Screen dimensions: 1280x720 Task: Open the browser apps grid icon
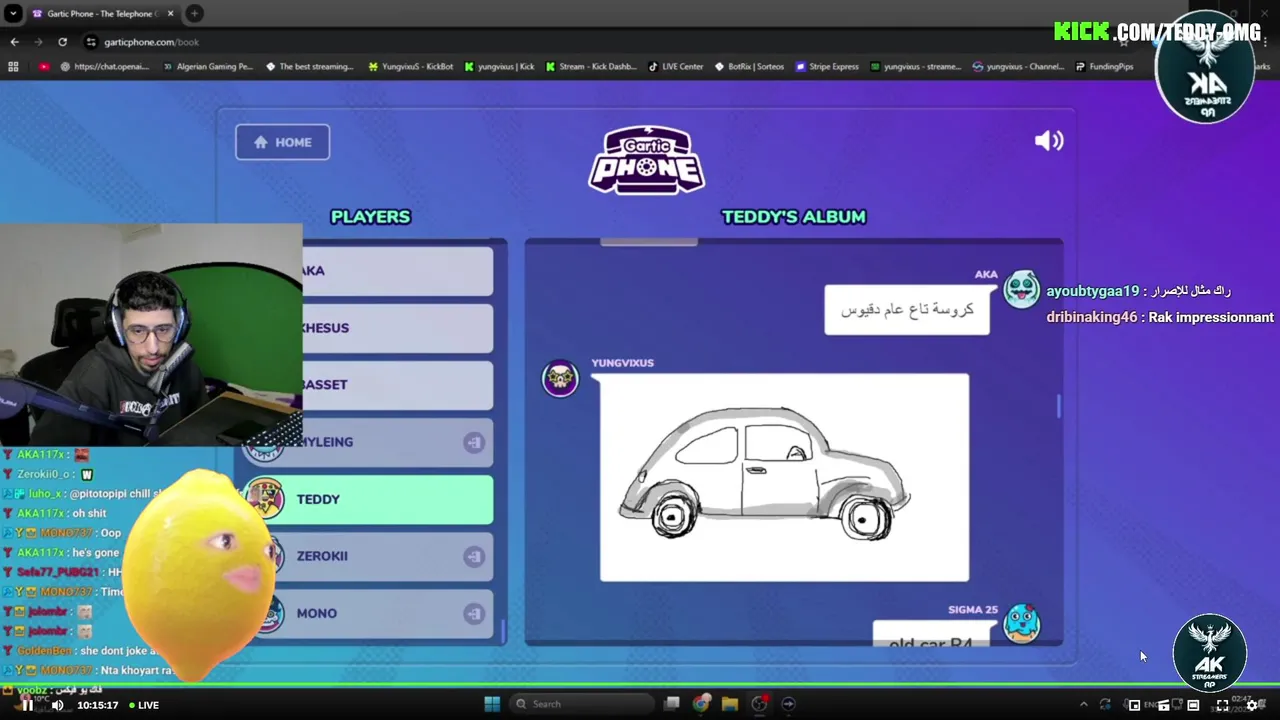point(13,67)
